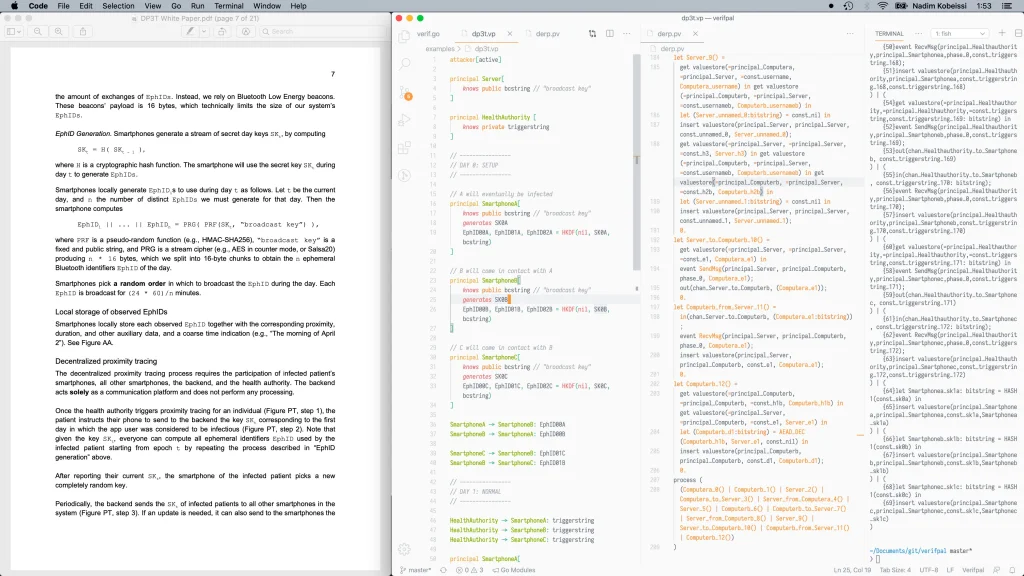Open the markup pen dropdown arrow in Preview
Image resolution: width=1024 pixels, height=576 pixels.
204,31
